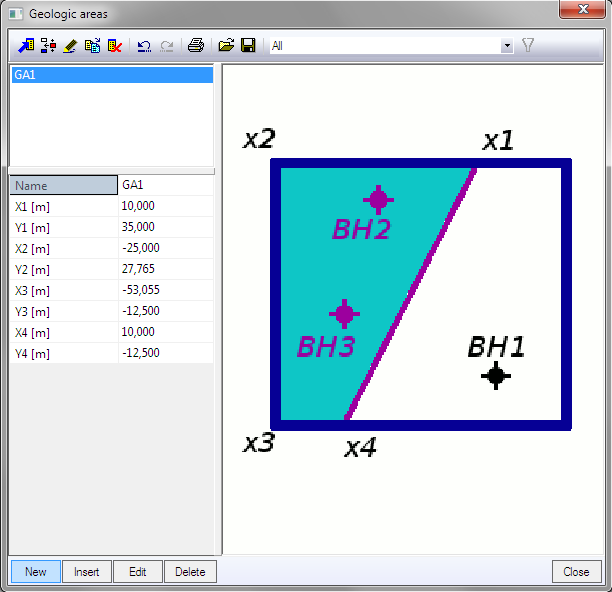Screen dimensions: 612x592
Task: Click the BH3 borehole marker in diagram
Action: point(344,313)
